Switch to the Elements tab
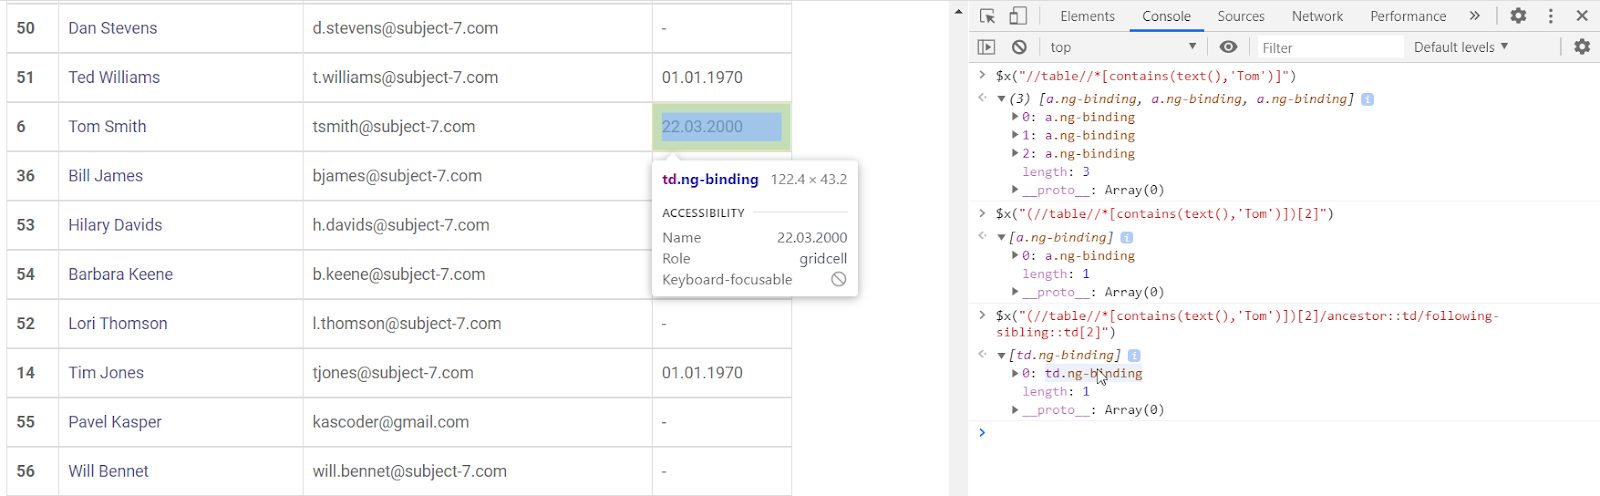The height and width of the screenshot is (496, 1600). tap(1087, 16)
